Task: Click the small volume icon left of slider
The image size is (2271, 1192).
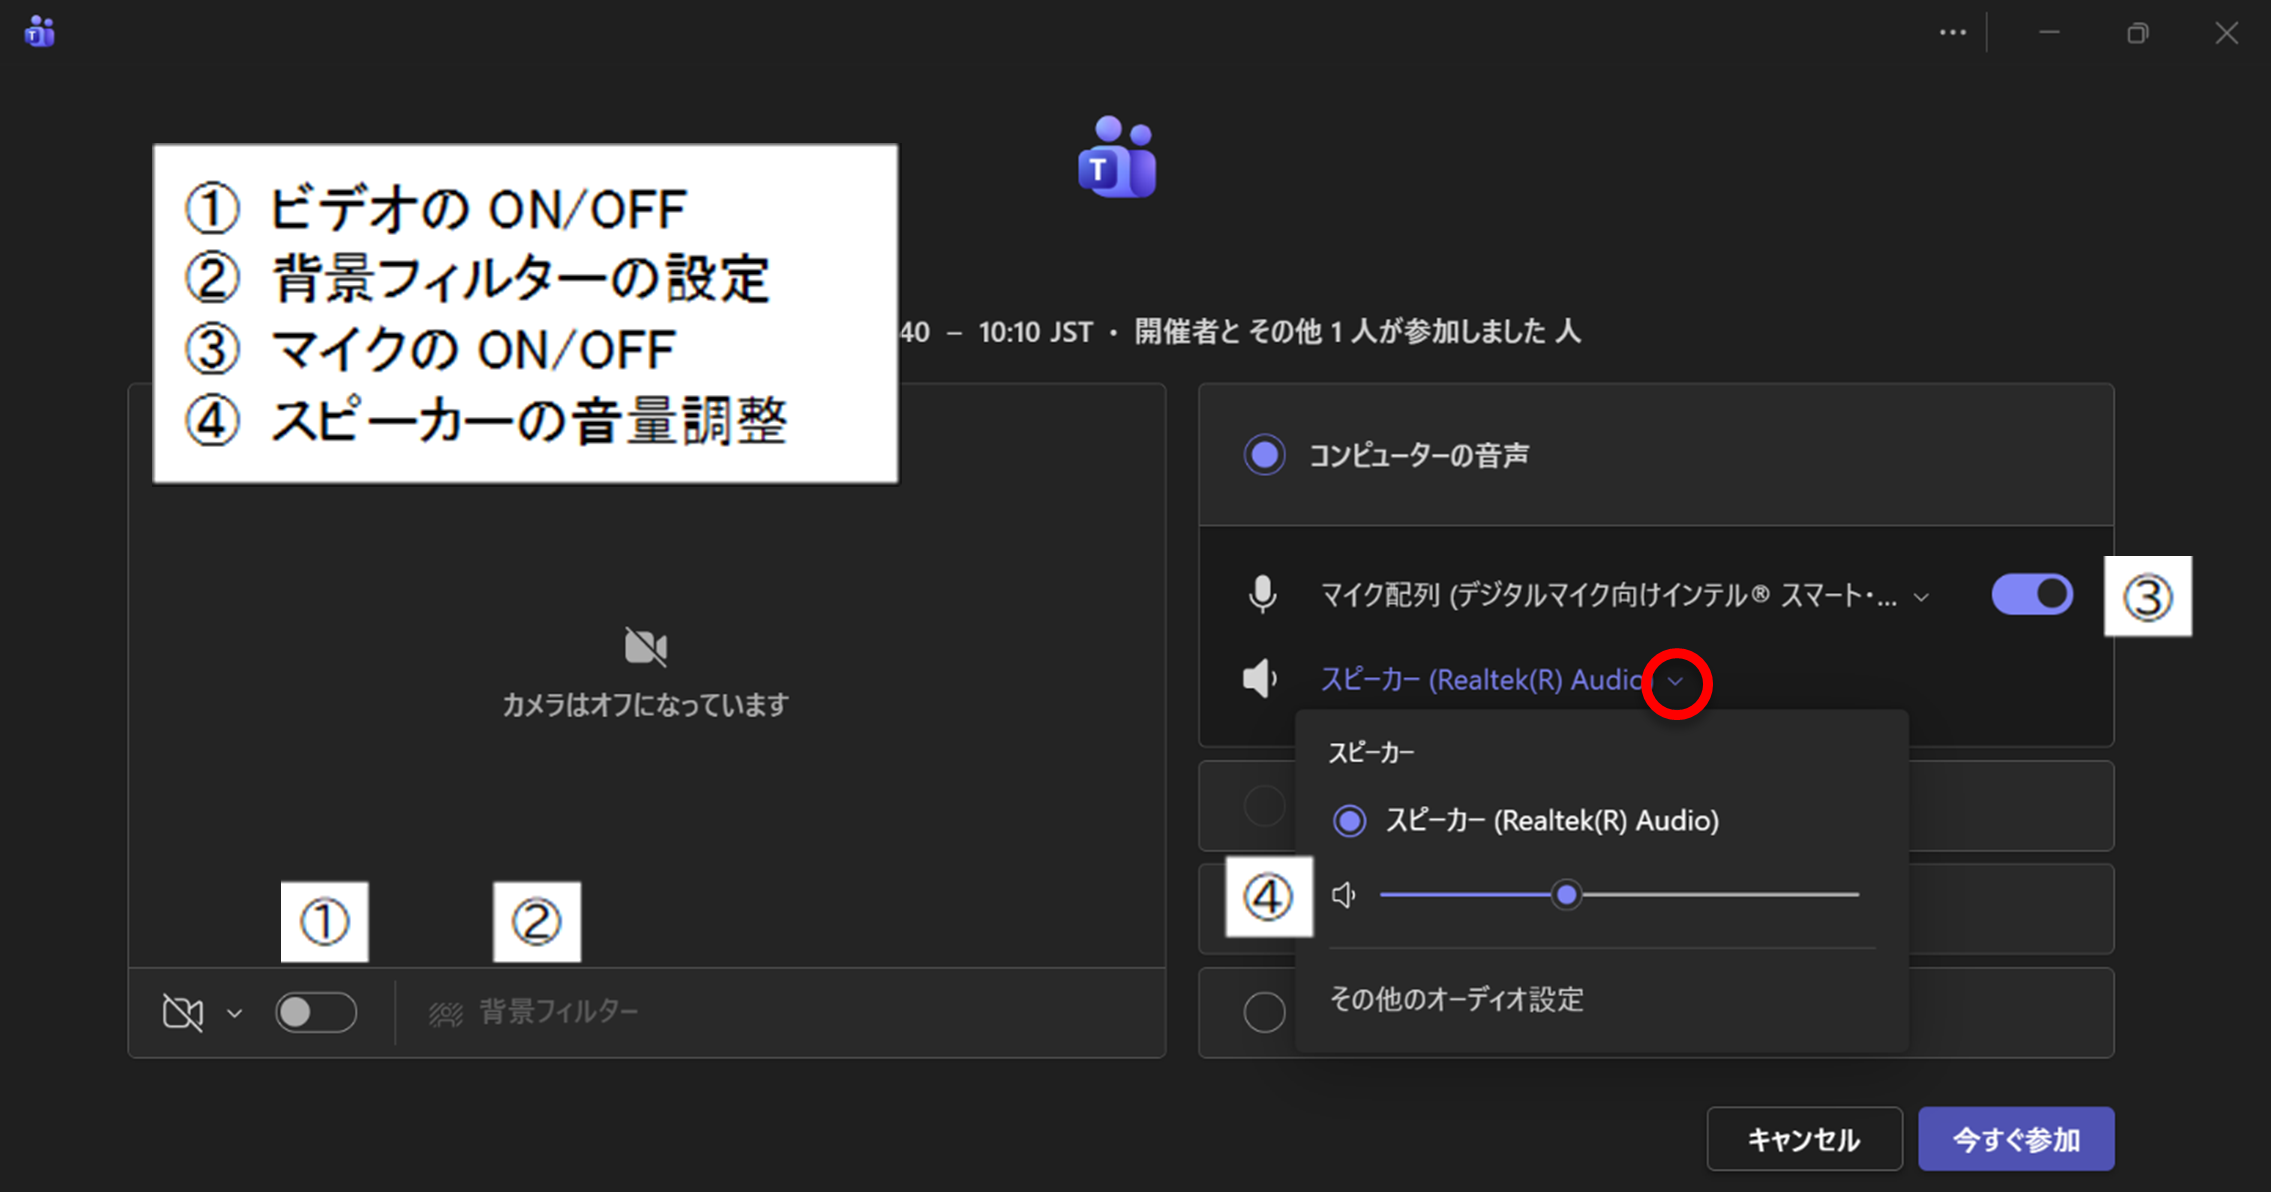Action: tap(1344, 895)
